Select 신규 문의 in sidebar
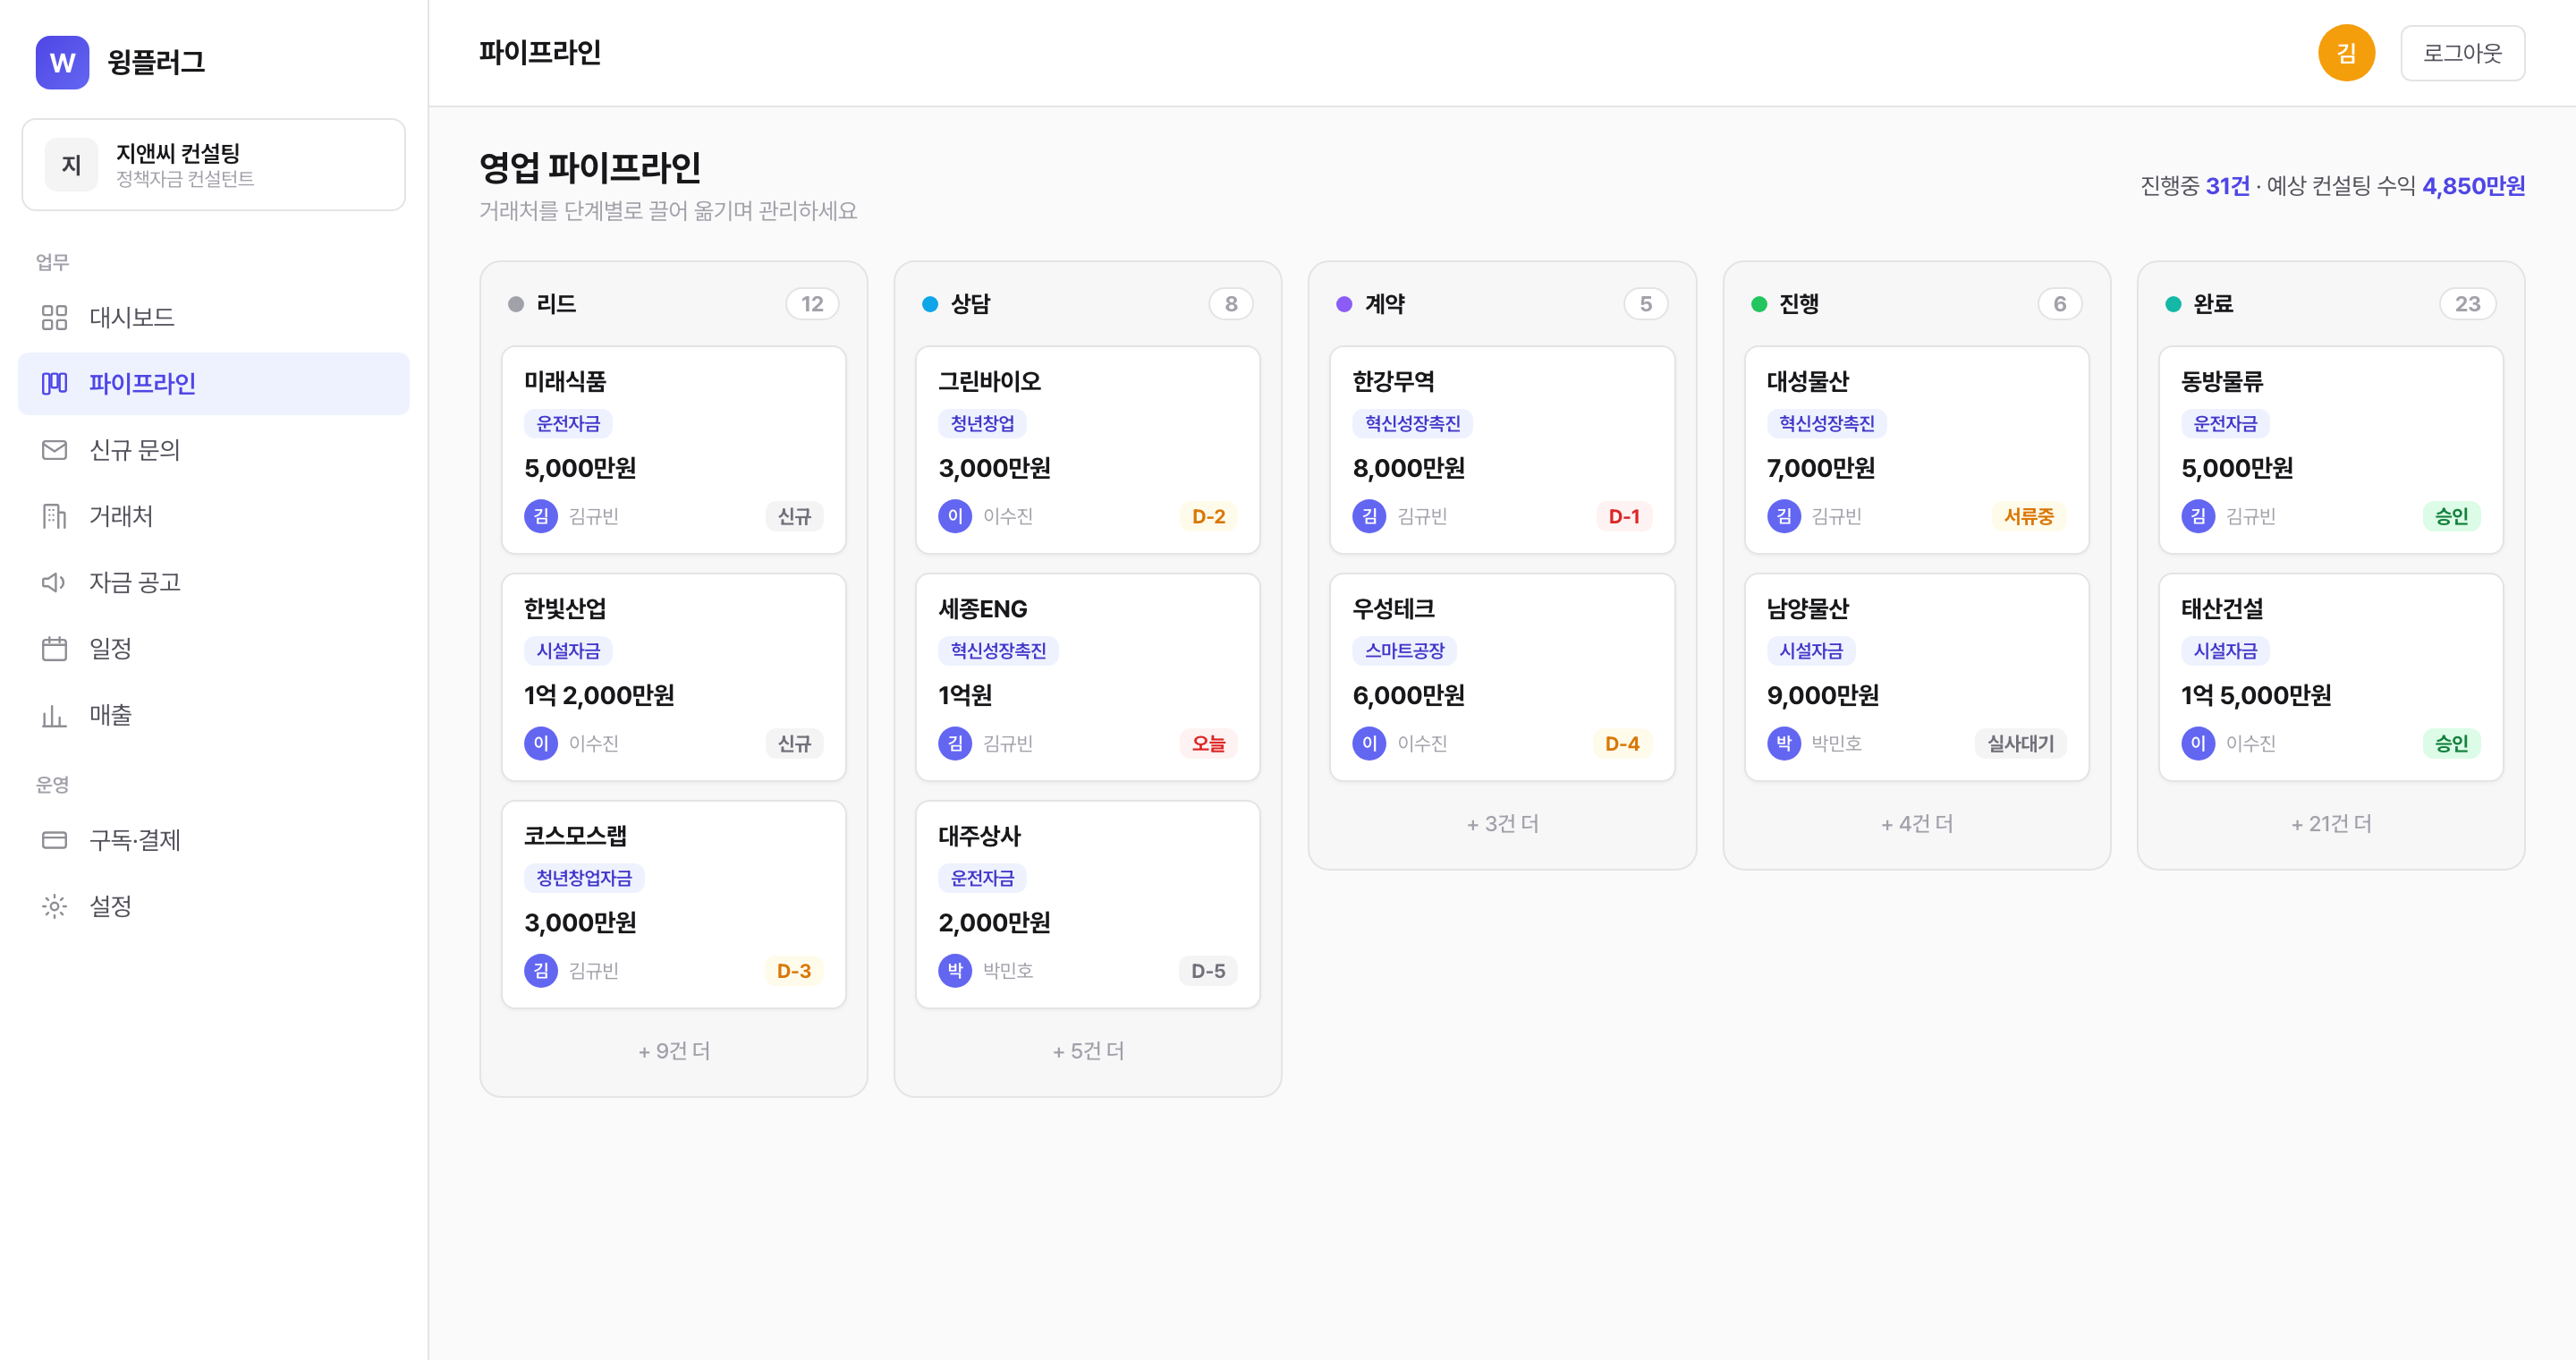 coord(214,450)
